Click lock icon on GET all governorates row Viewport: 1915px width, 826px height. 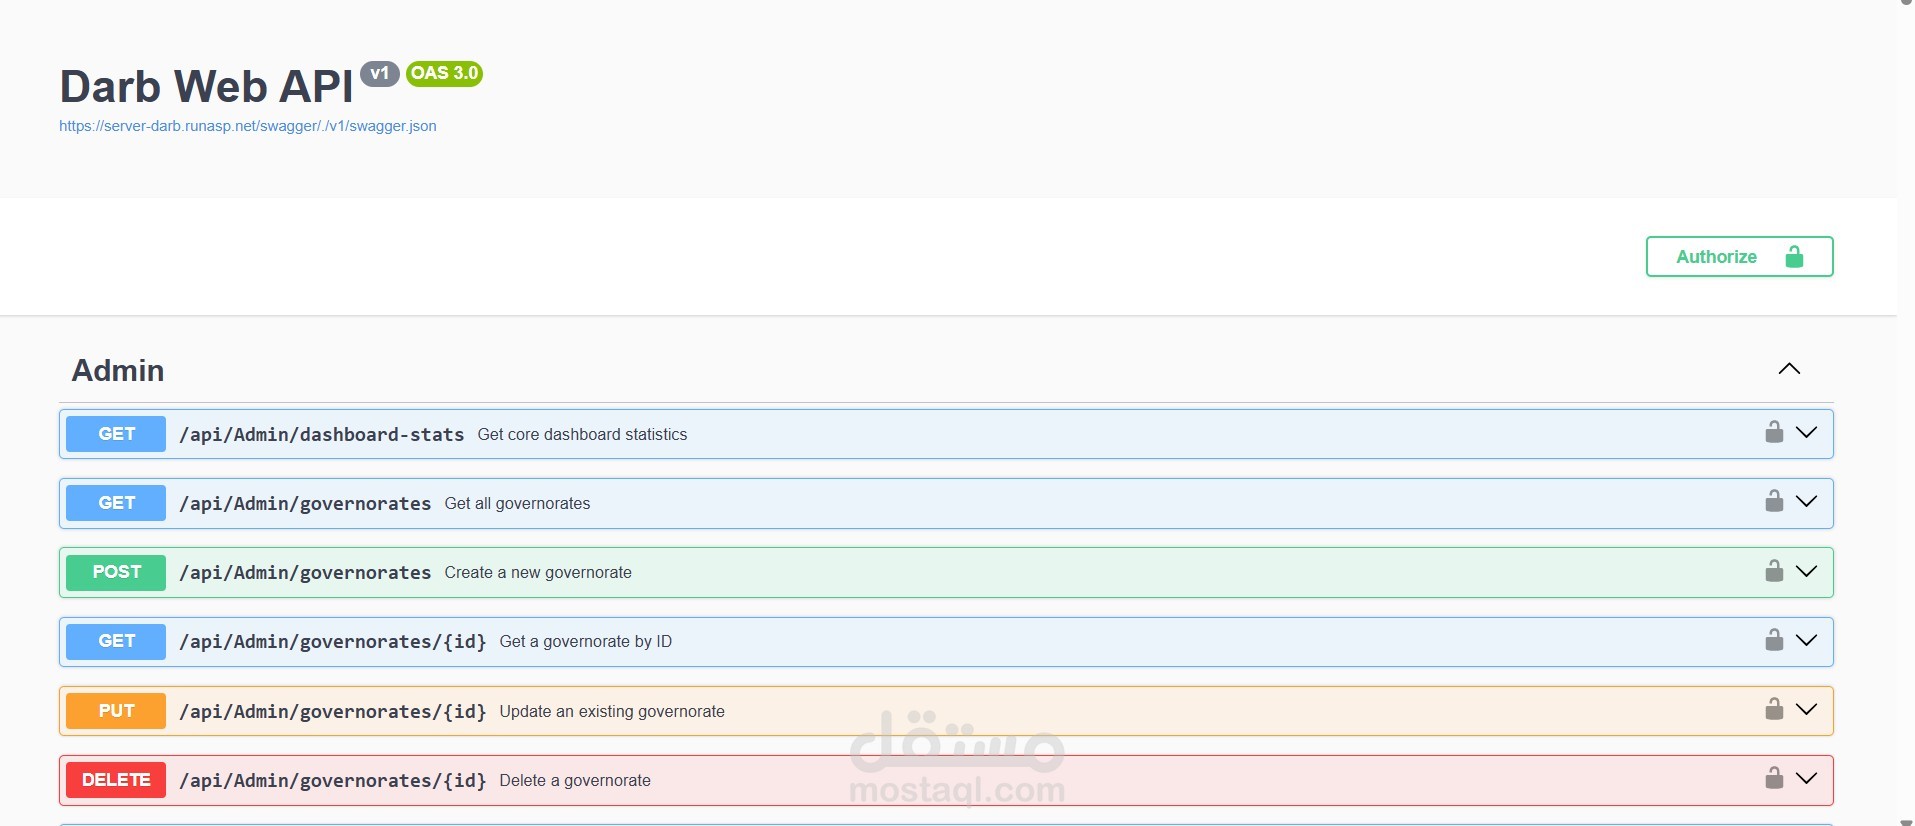pyautogui.click(x=1774, y=501)
